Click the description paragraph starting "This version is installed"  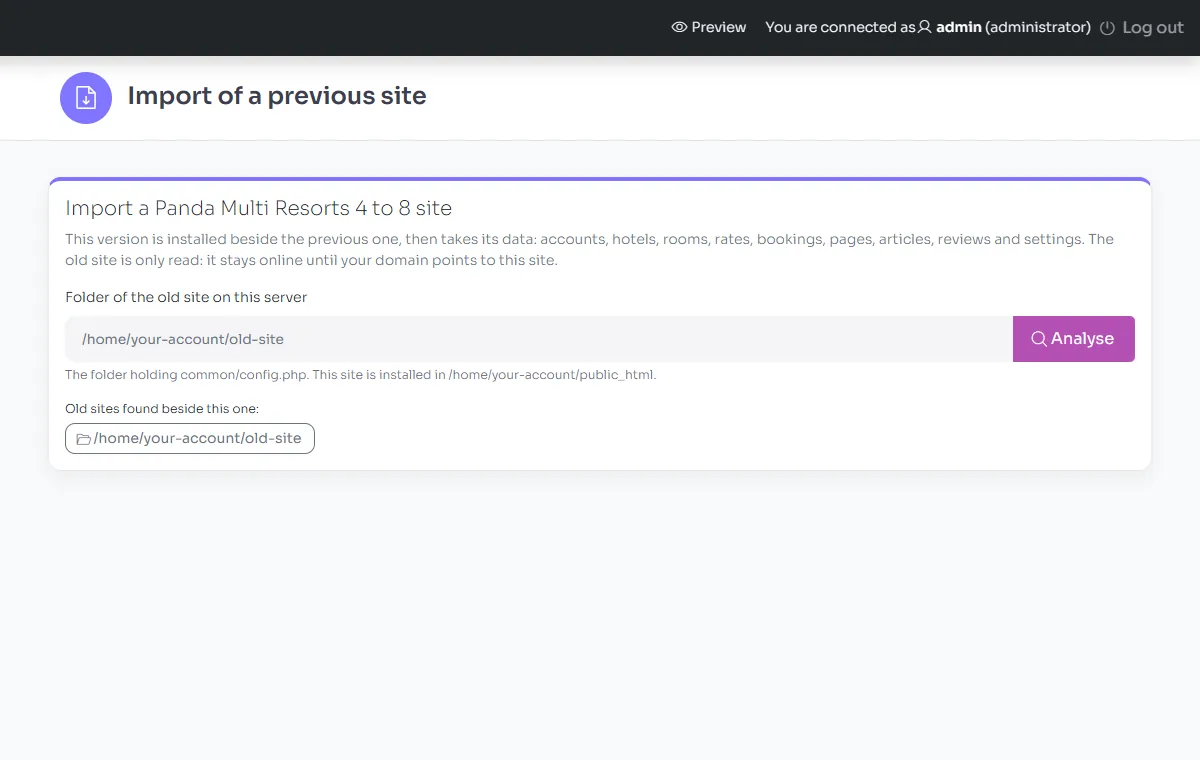click(589, 250)
